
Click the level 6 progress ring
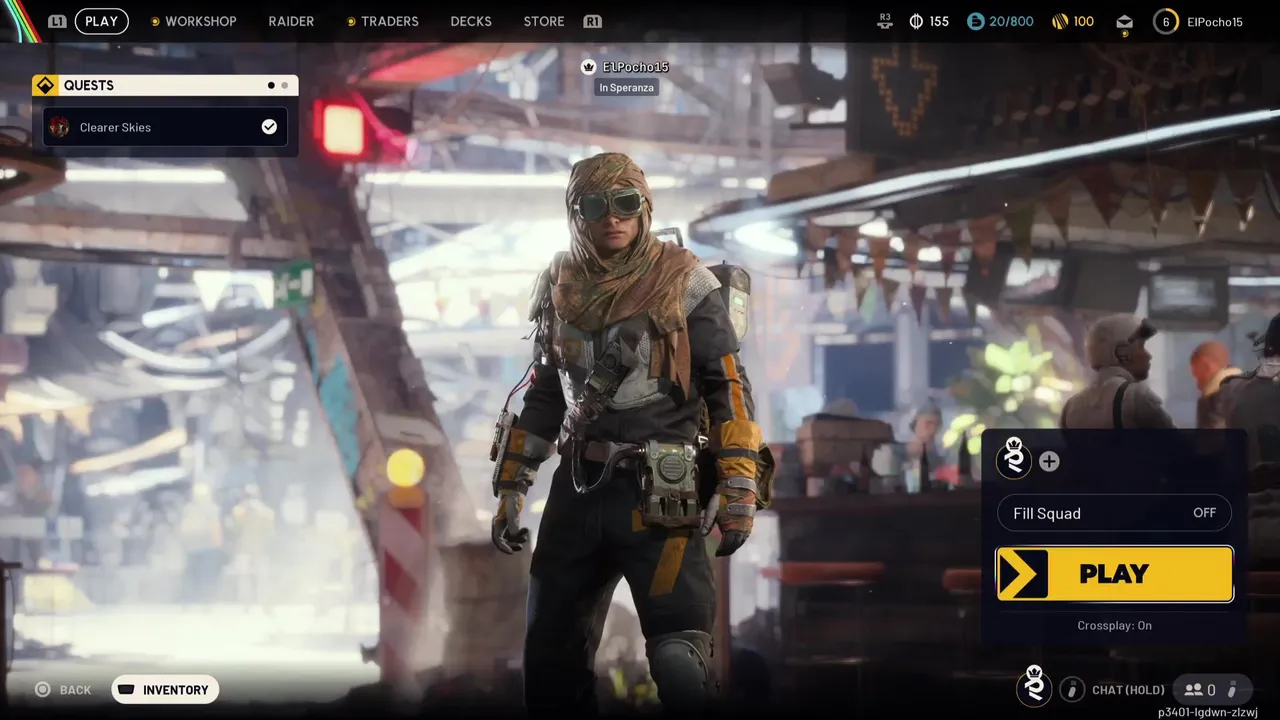pos(1166,21)
